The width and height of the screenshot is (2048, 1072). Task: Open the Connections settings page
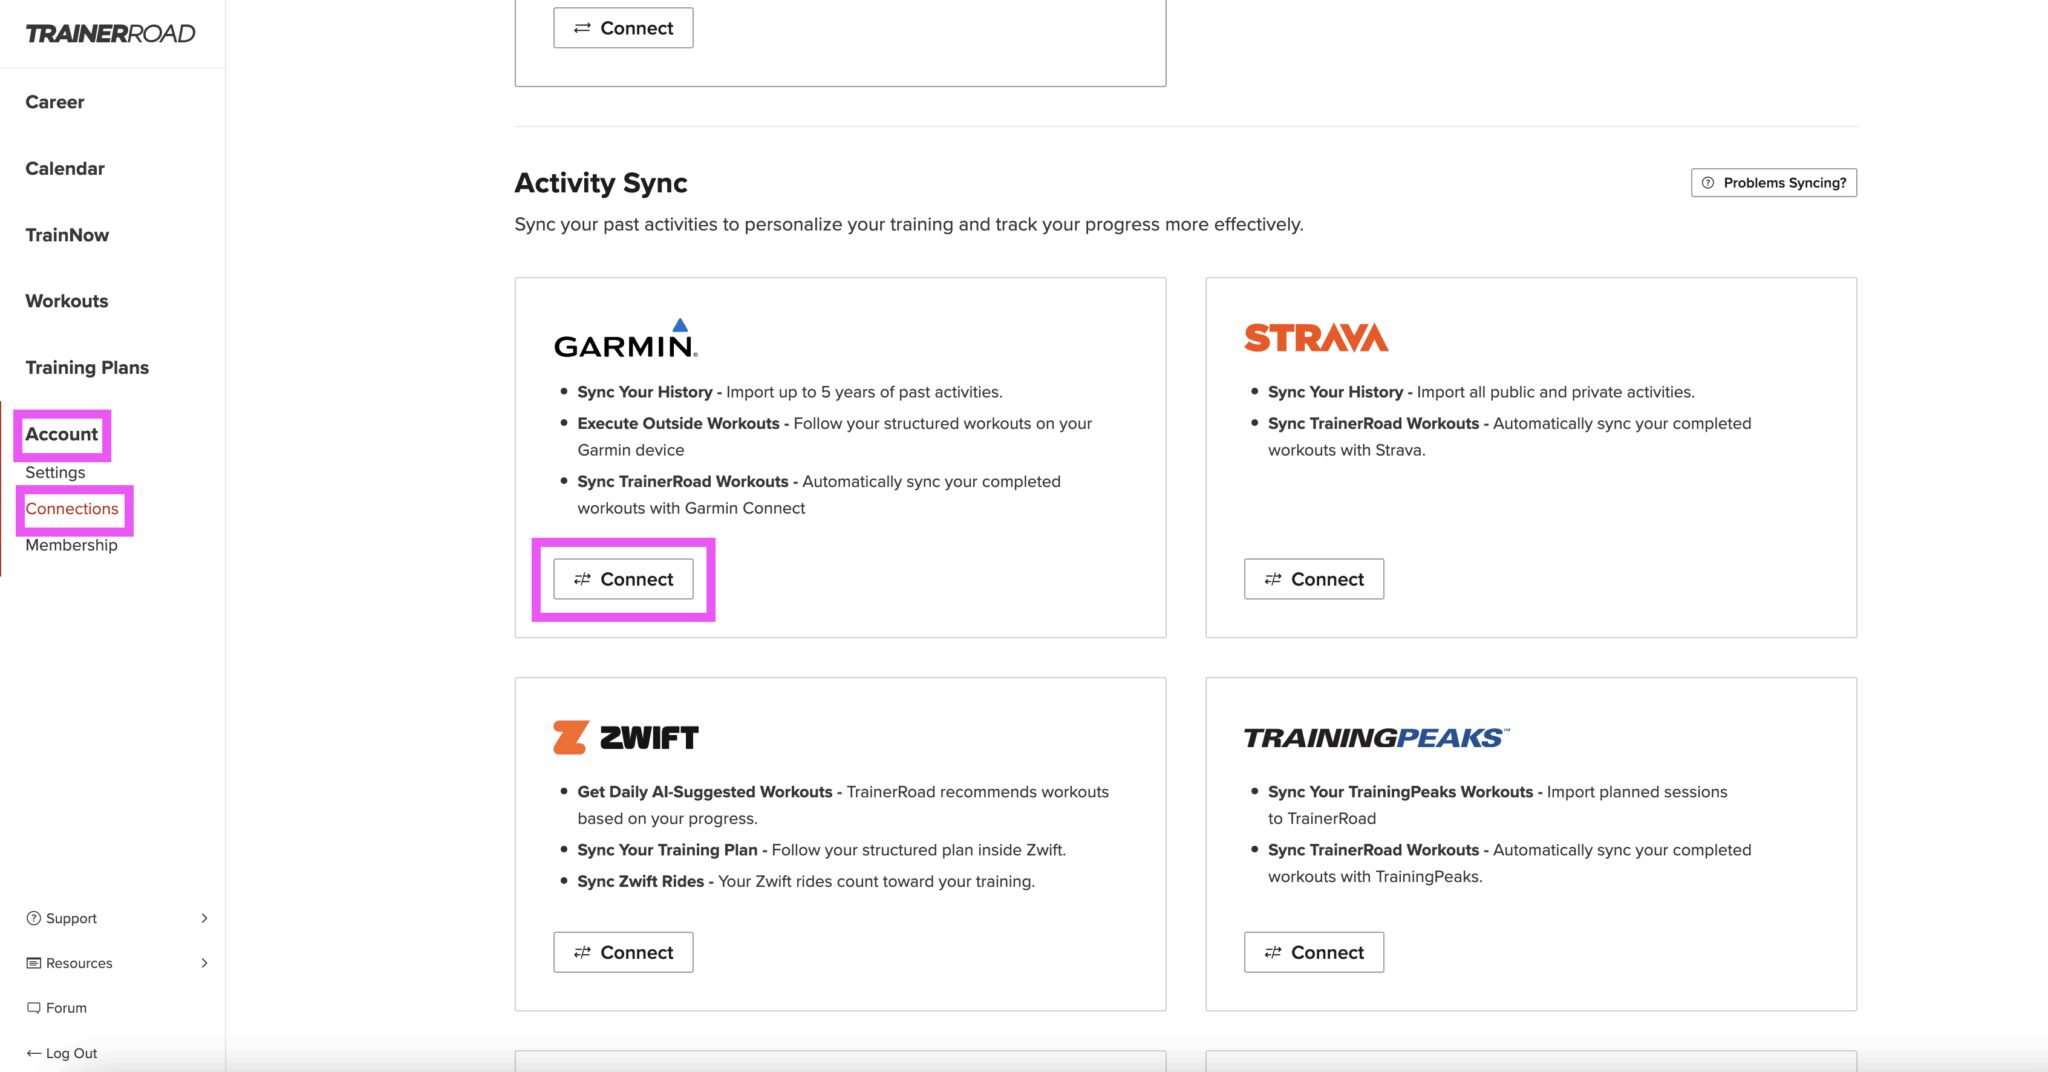(x=73, y=508)
